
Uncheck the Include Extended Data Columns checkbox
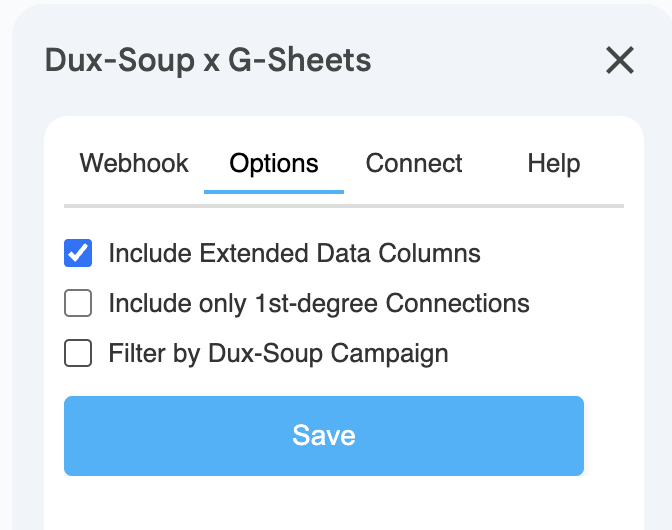78,253
